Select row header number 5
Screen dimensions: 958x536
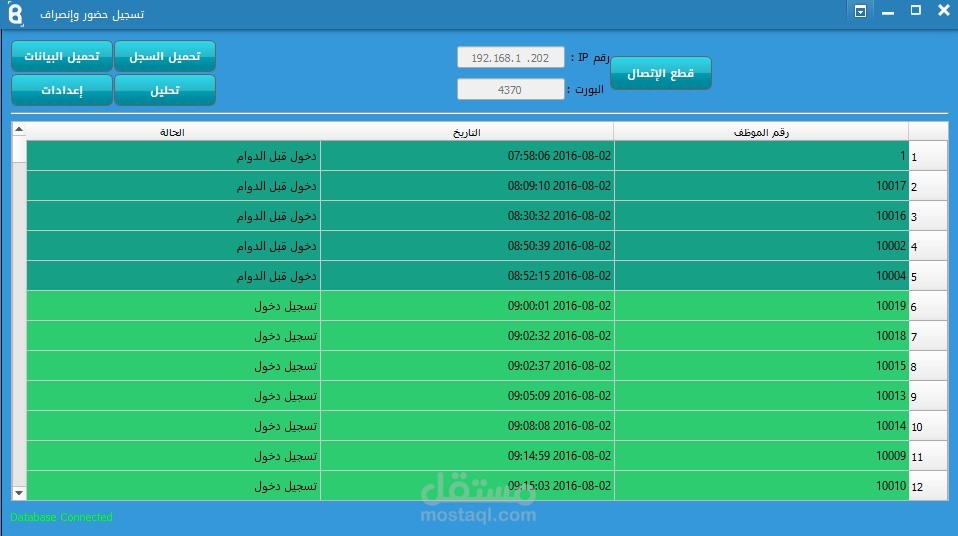(928, 276)
